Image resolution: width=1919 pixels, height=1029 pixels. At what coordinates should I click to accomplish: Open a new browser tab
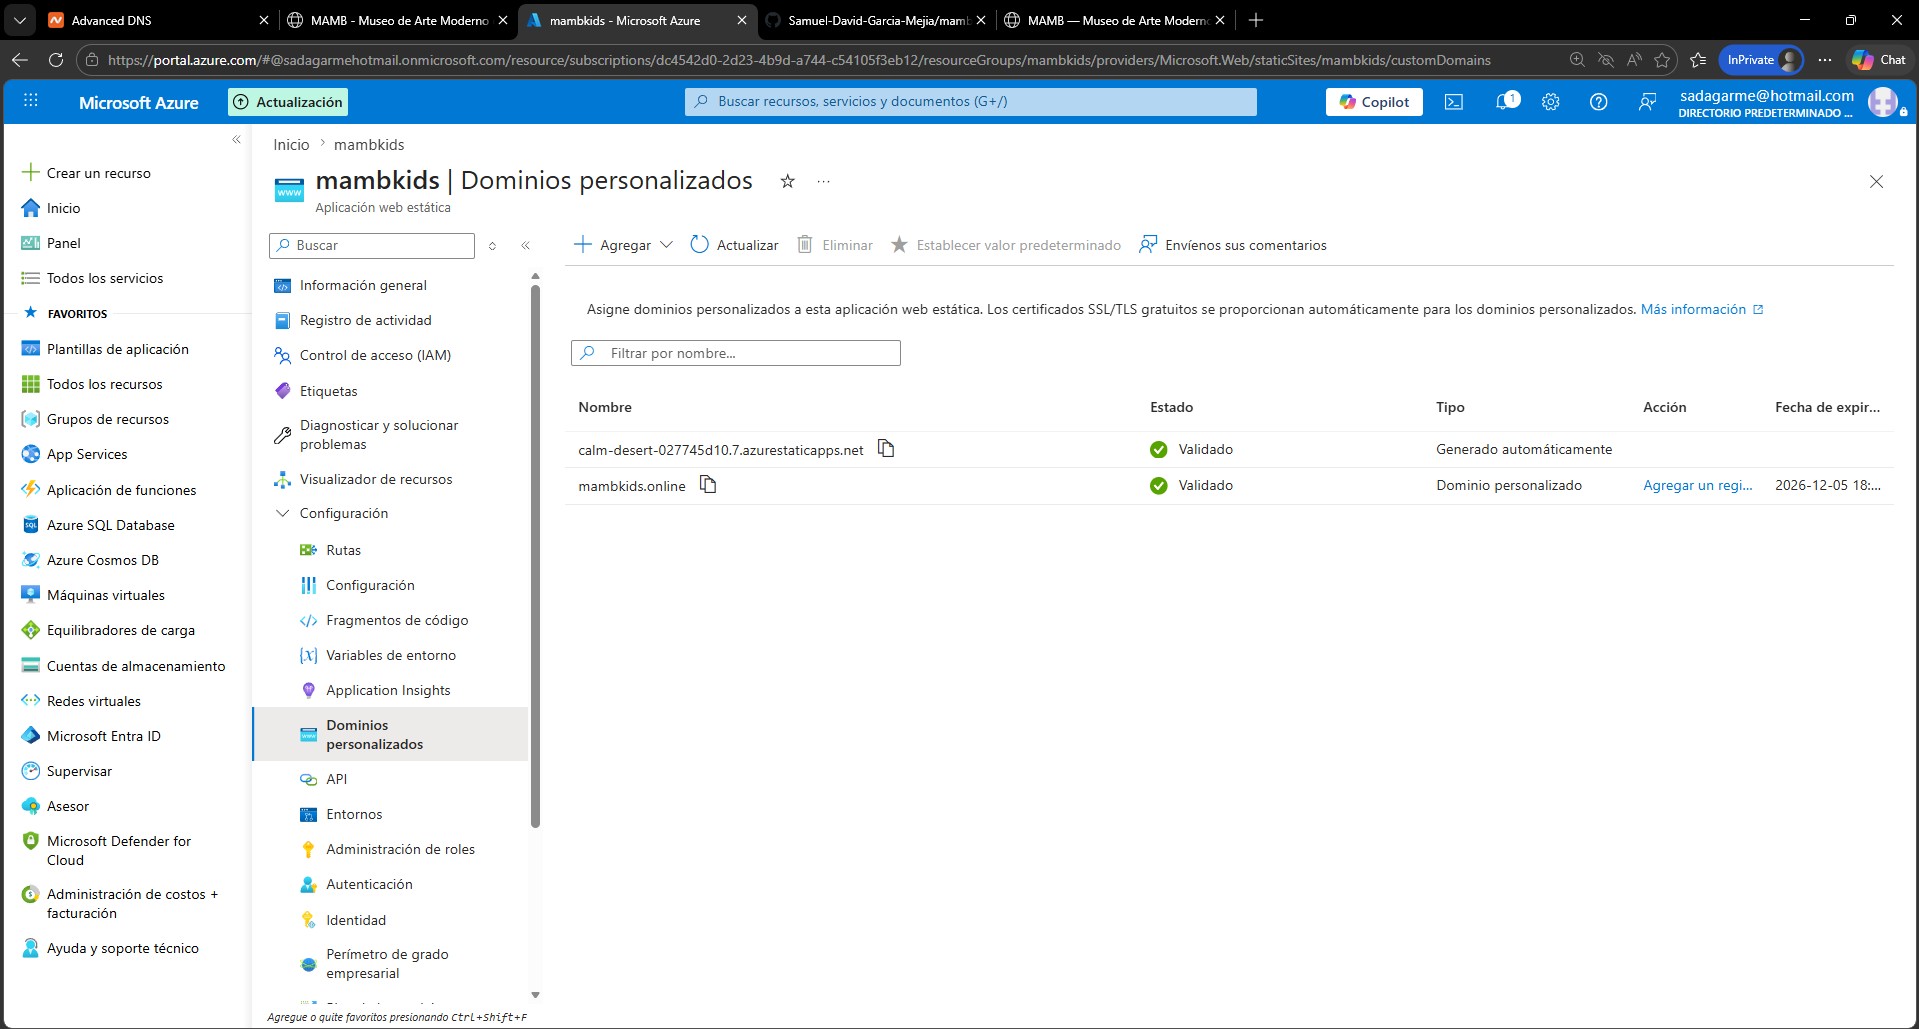(1256, 20)
